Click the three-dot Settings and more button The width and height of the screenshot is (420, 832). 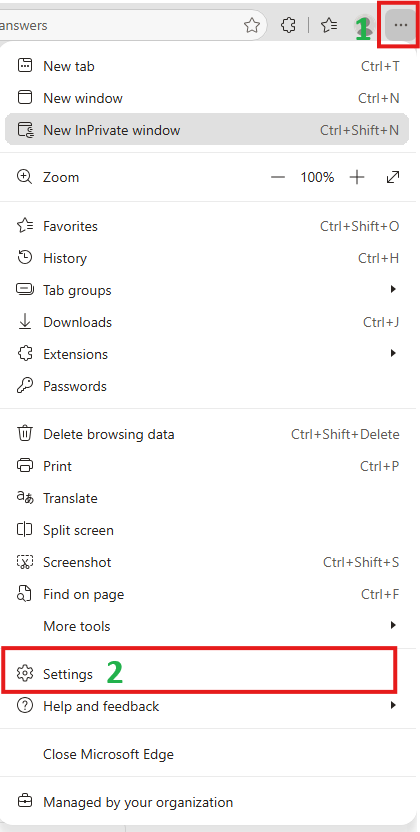pyautogui.click(x=401, y=25)
